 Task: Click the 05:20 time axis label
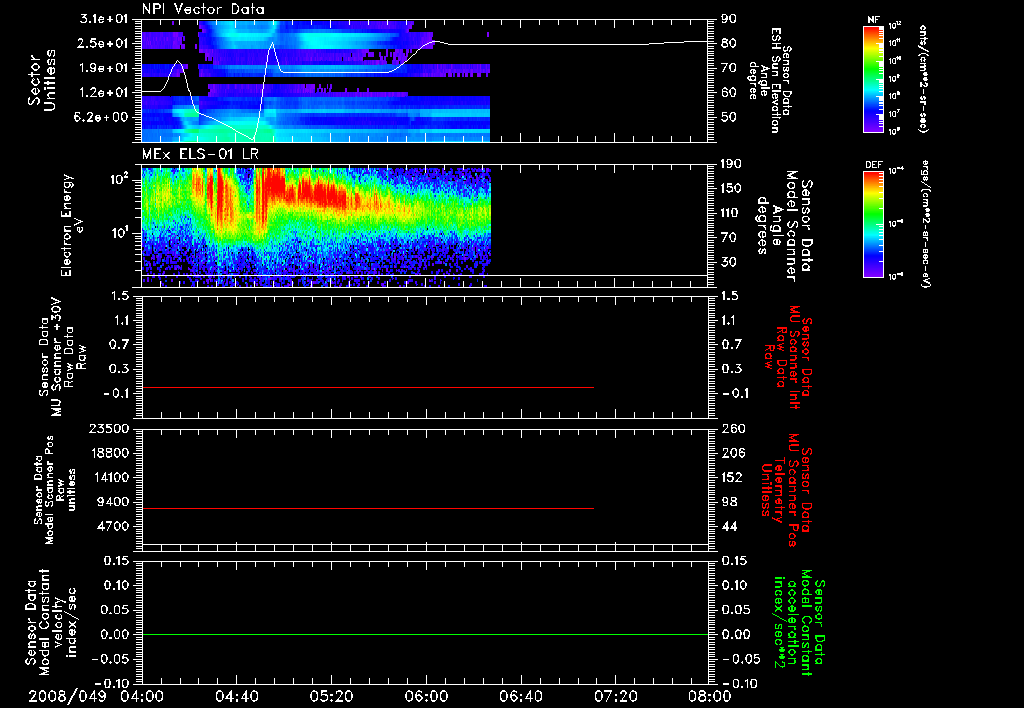click(331, 696)
